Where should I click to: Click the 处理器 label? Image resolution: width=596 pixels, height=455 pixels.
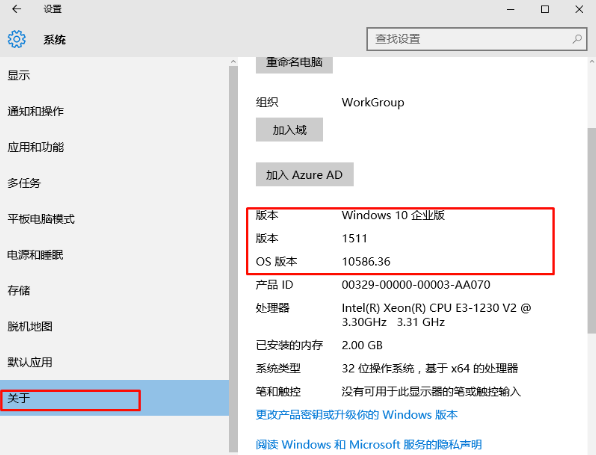click(x=273, y=308)
